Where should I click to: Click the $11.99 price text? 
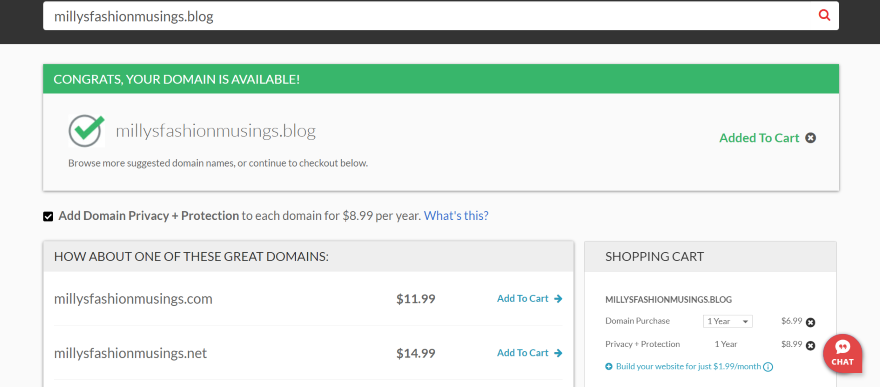(416, 299)
